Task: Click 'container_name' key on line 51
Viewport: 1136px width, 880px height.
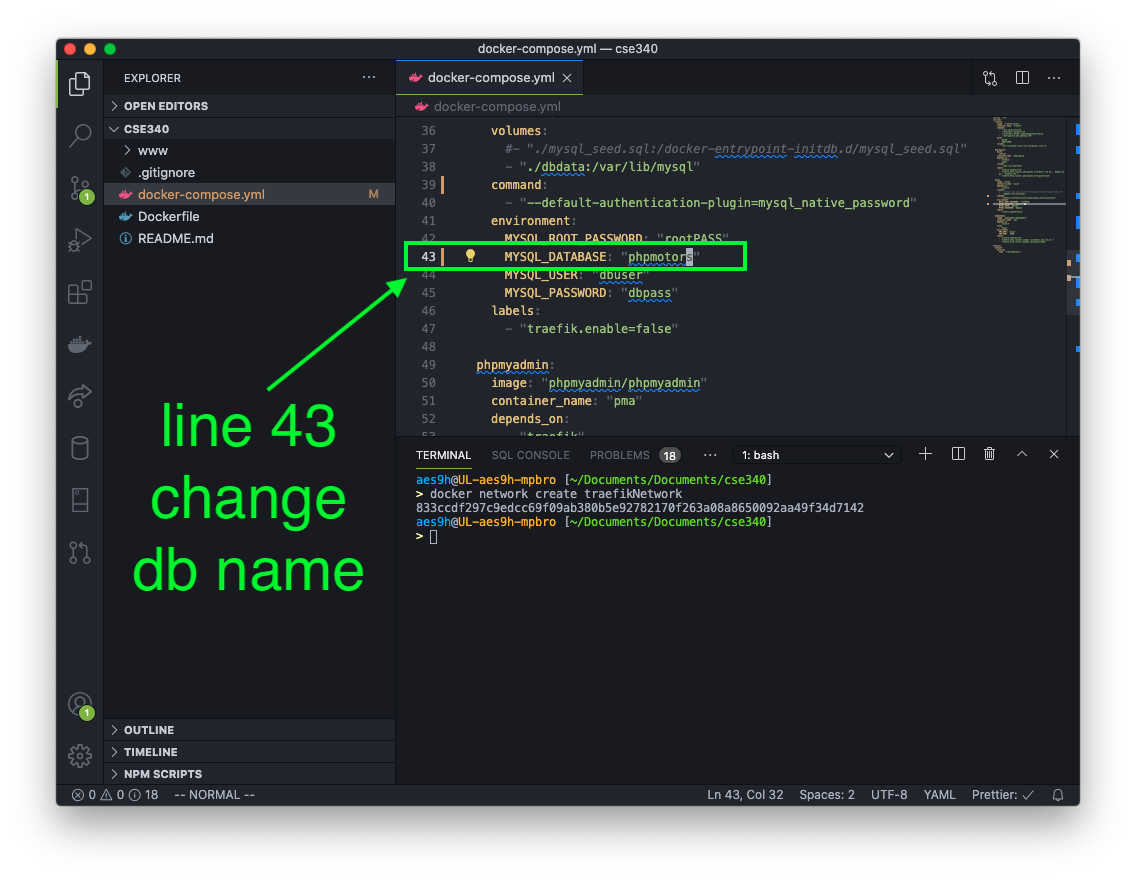Action: tap(541, 401)
